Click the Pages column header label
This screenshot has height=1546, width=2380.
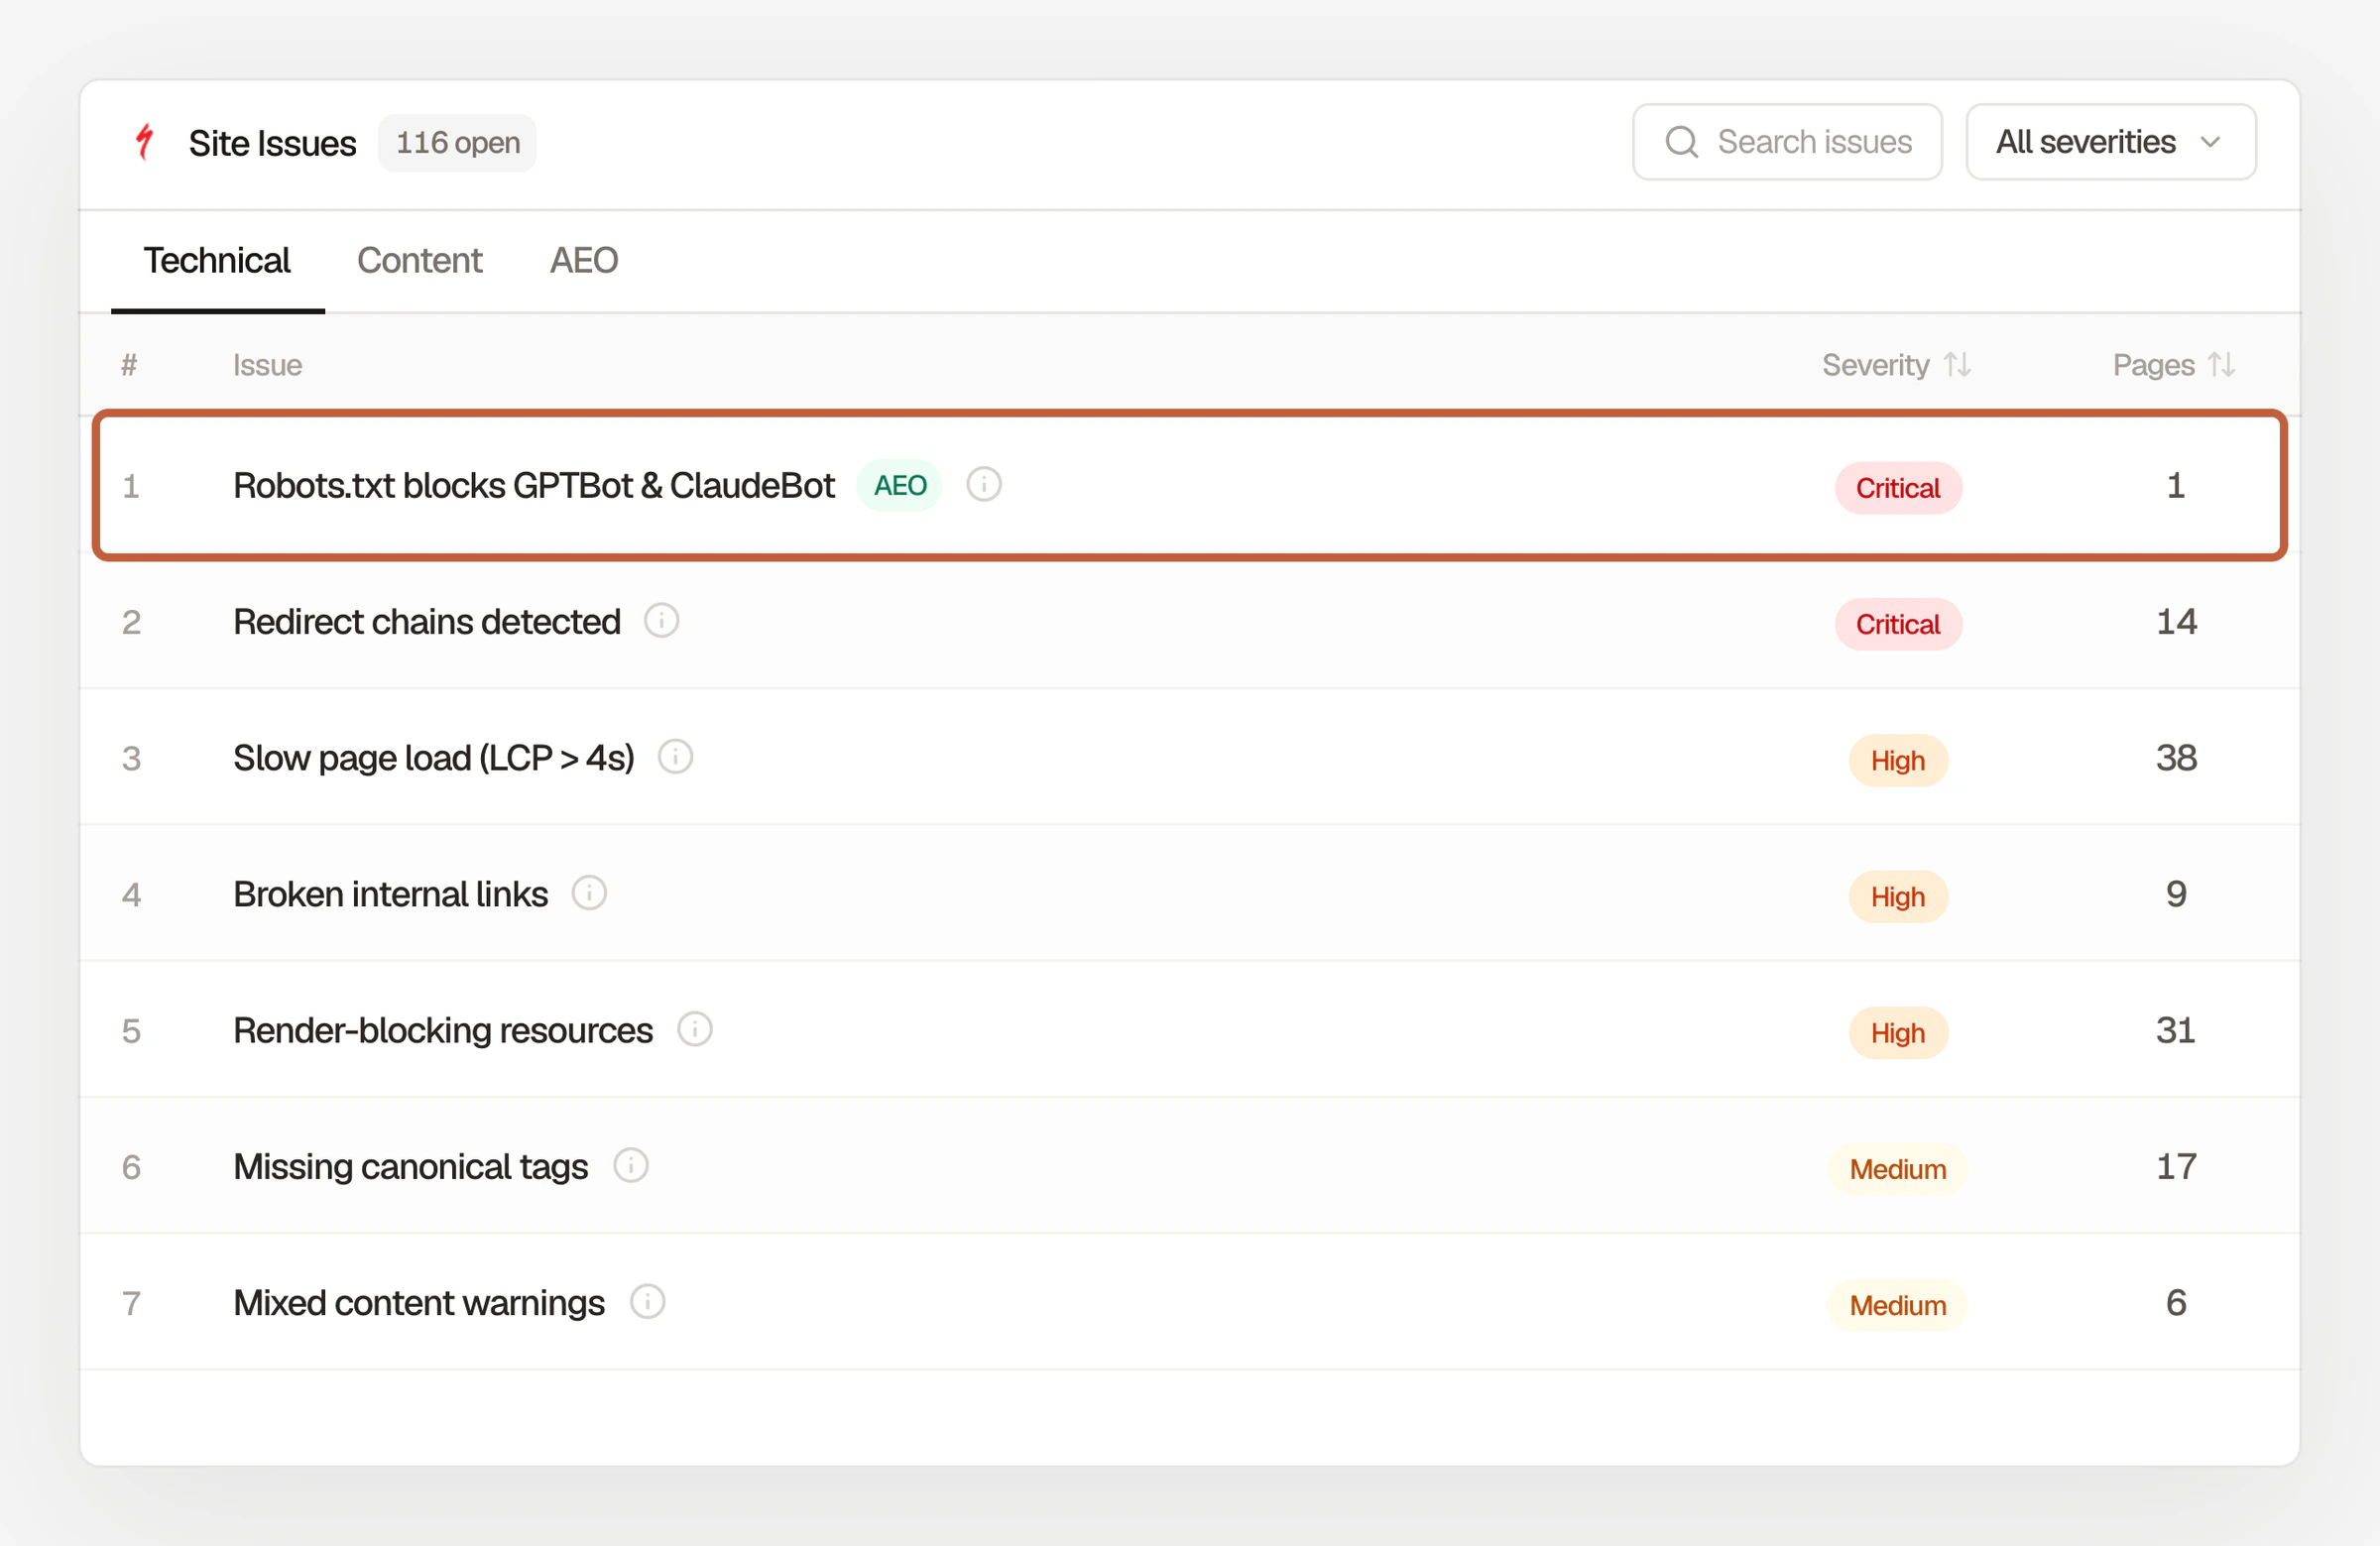pos(2153,365)
